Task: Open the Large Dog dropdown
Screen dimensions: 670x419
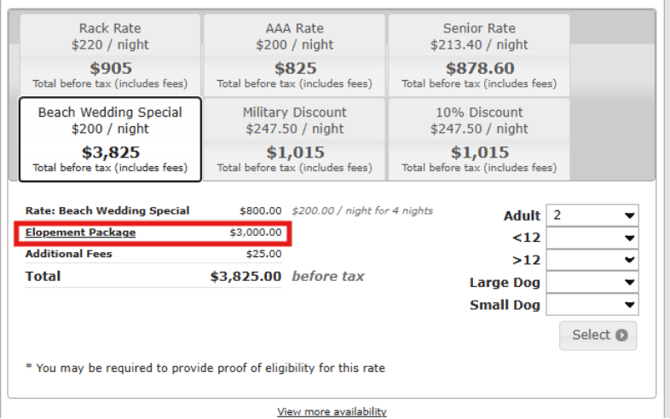Action: pyautogui.click(x=592, y=283)
